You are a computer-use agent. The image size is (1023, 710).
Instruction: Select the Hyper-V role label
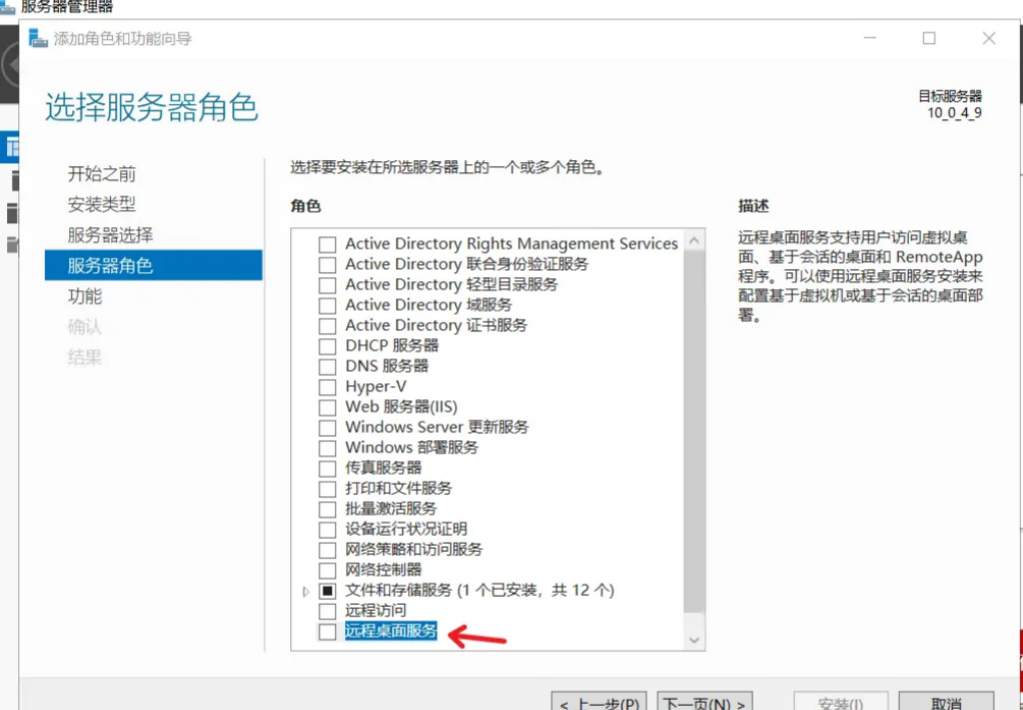click(376, 387)
